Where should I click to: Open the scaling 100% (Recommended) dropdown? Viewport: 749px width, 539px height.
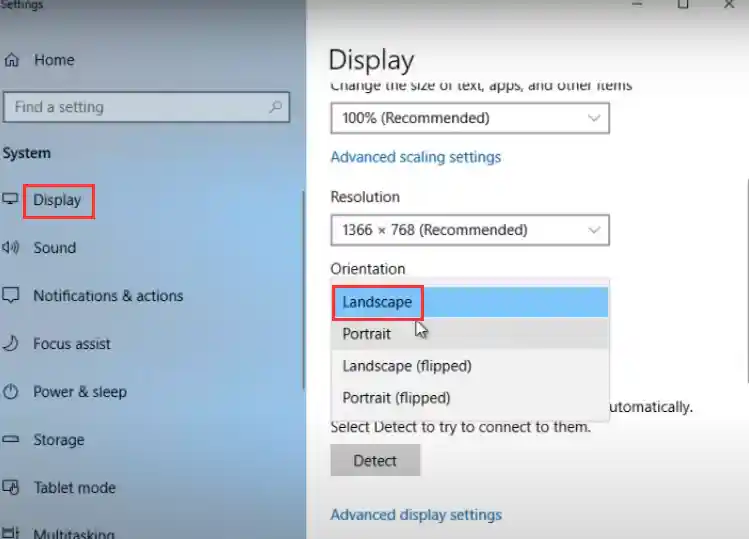click(x=469, y=118)
